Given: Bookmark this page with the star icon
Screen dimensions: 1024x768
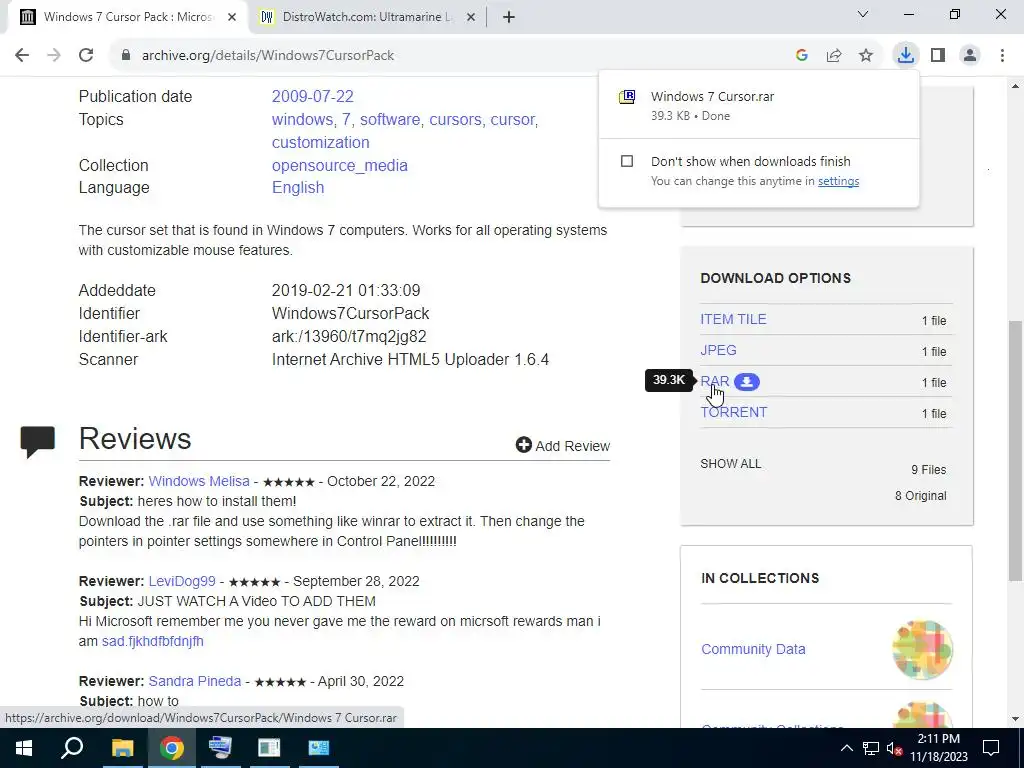Looking at the screenshot, I should 866,56.
